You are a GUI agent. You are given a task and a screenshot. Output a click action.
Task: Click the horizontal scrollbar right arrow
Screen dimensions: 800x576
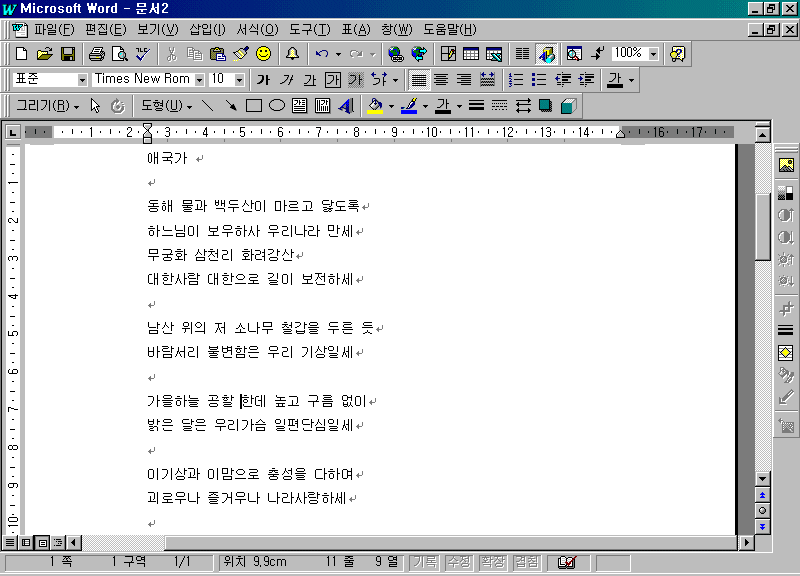tap(746, 542)
